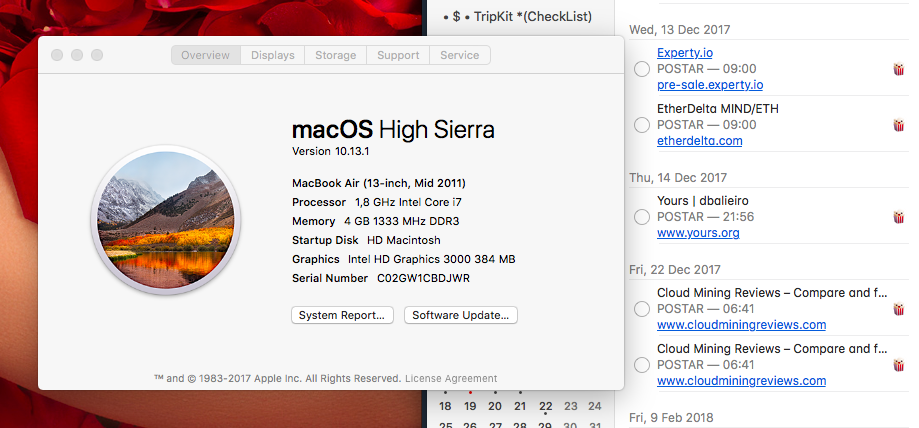Image resolution: width=919 pixels, height=428 pixels.
Task: Open etherdelta.com link
Action: [699, 141]
